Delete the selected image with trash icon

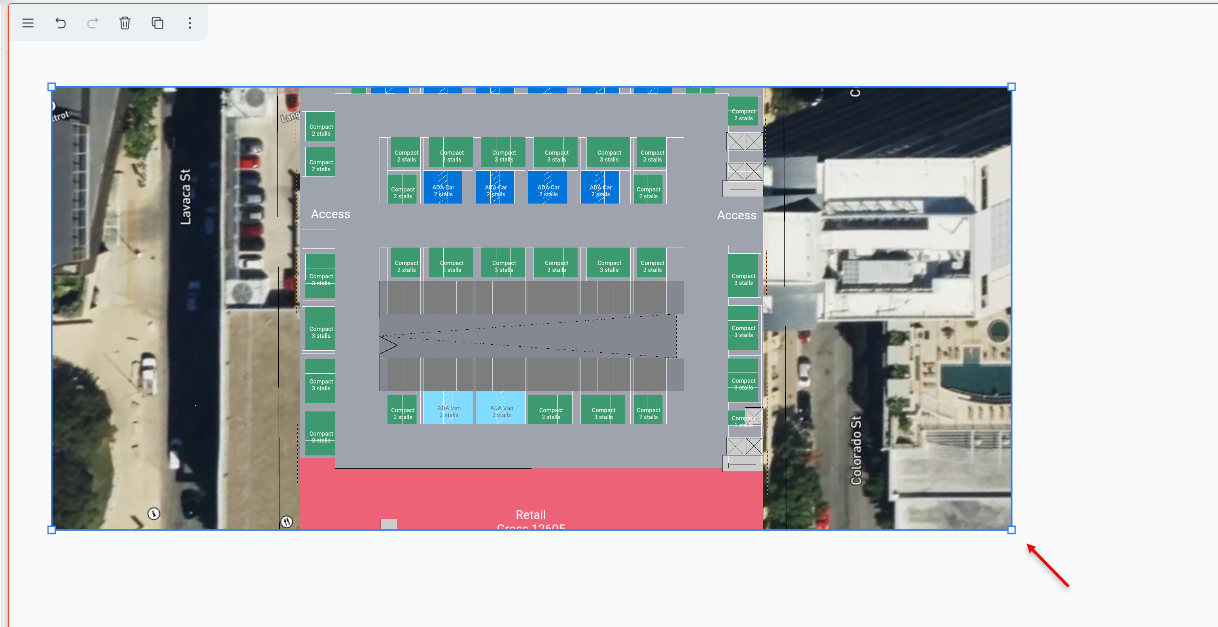pos(125,23)
